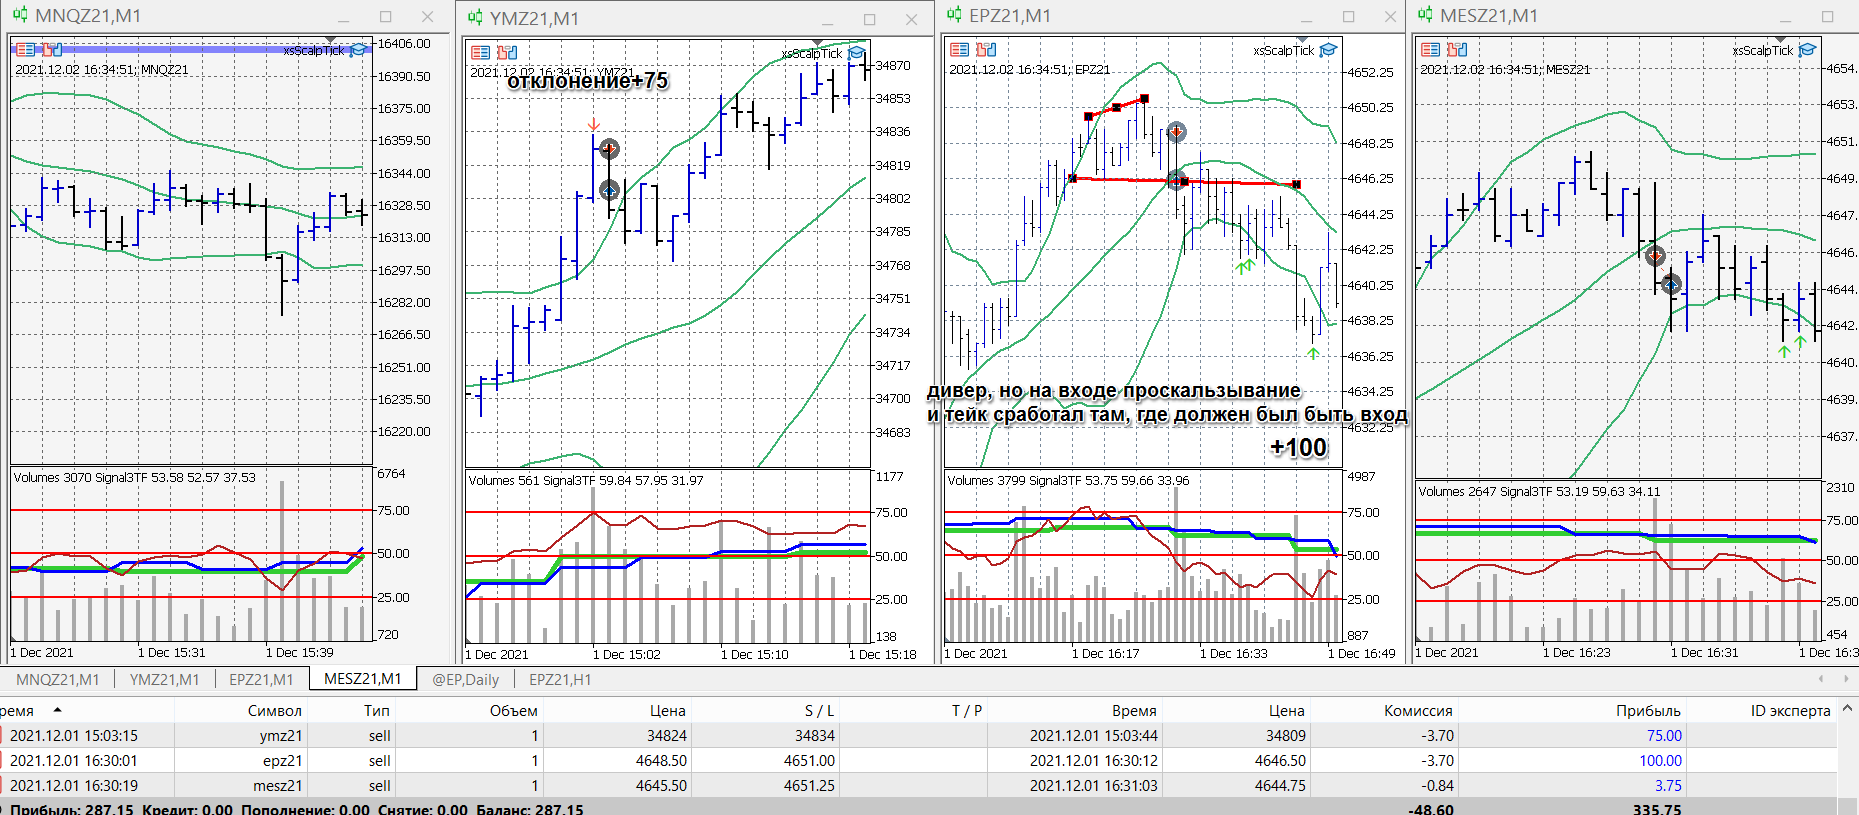Screen dimensions: 1859x815
Task: Click the MESZ21,M1 window title chart icon
Action: click(1425, 15)
